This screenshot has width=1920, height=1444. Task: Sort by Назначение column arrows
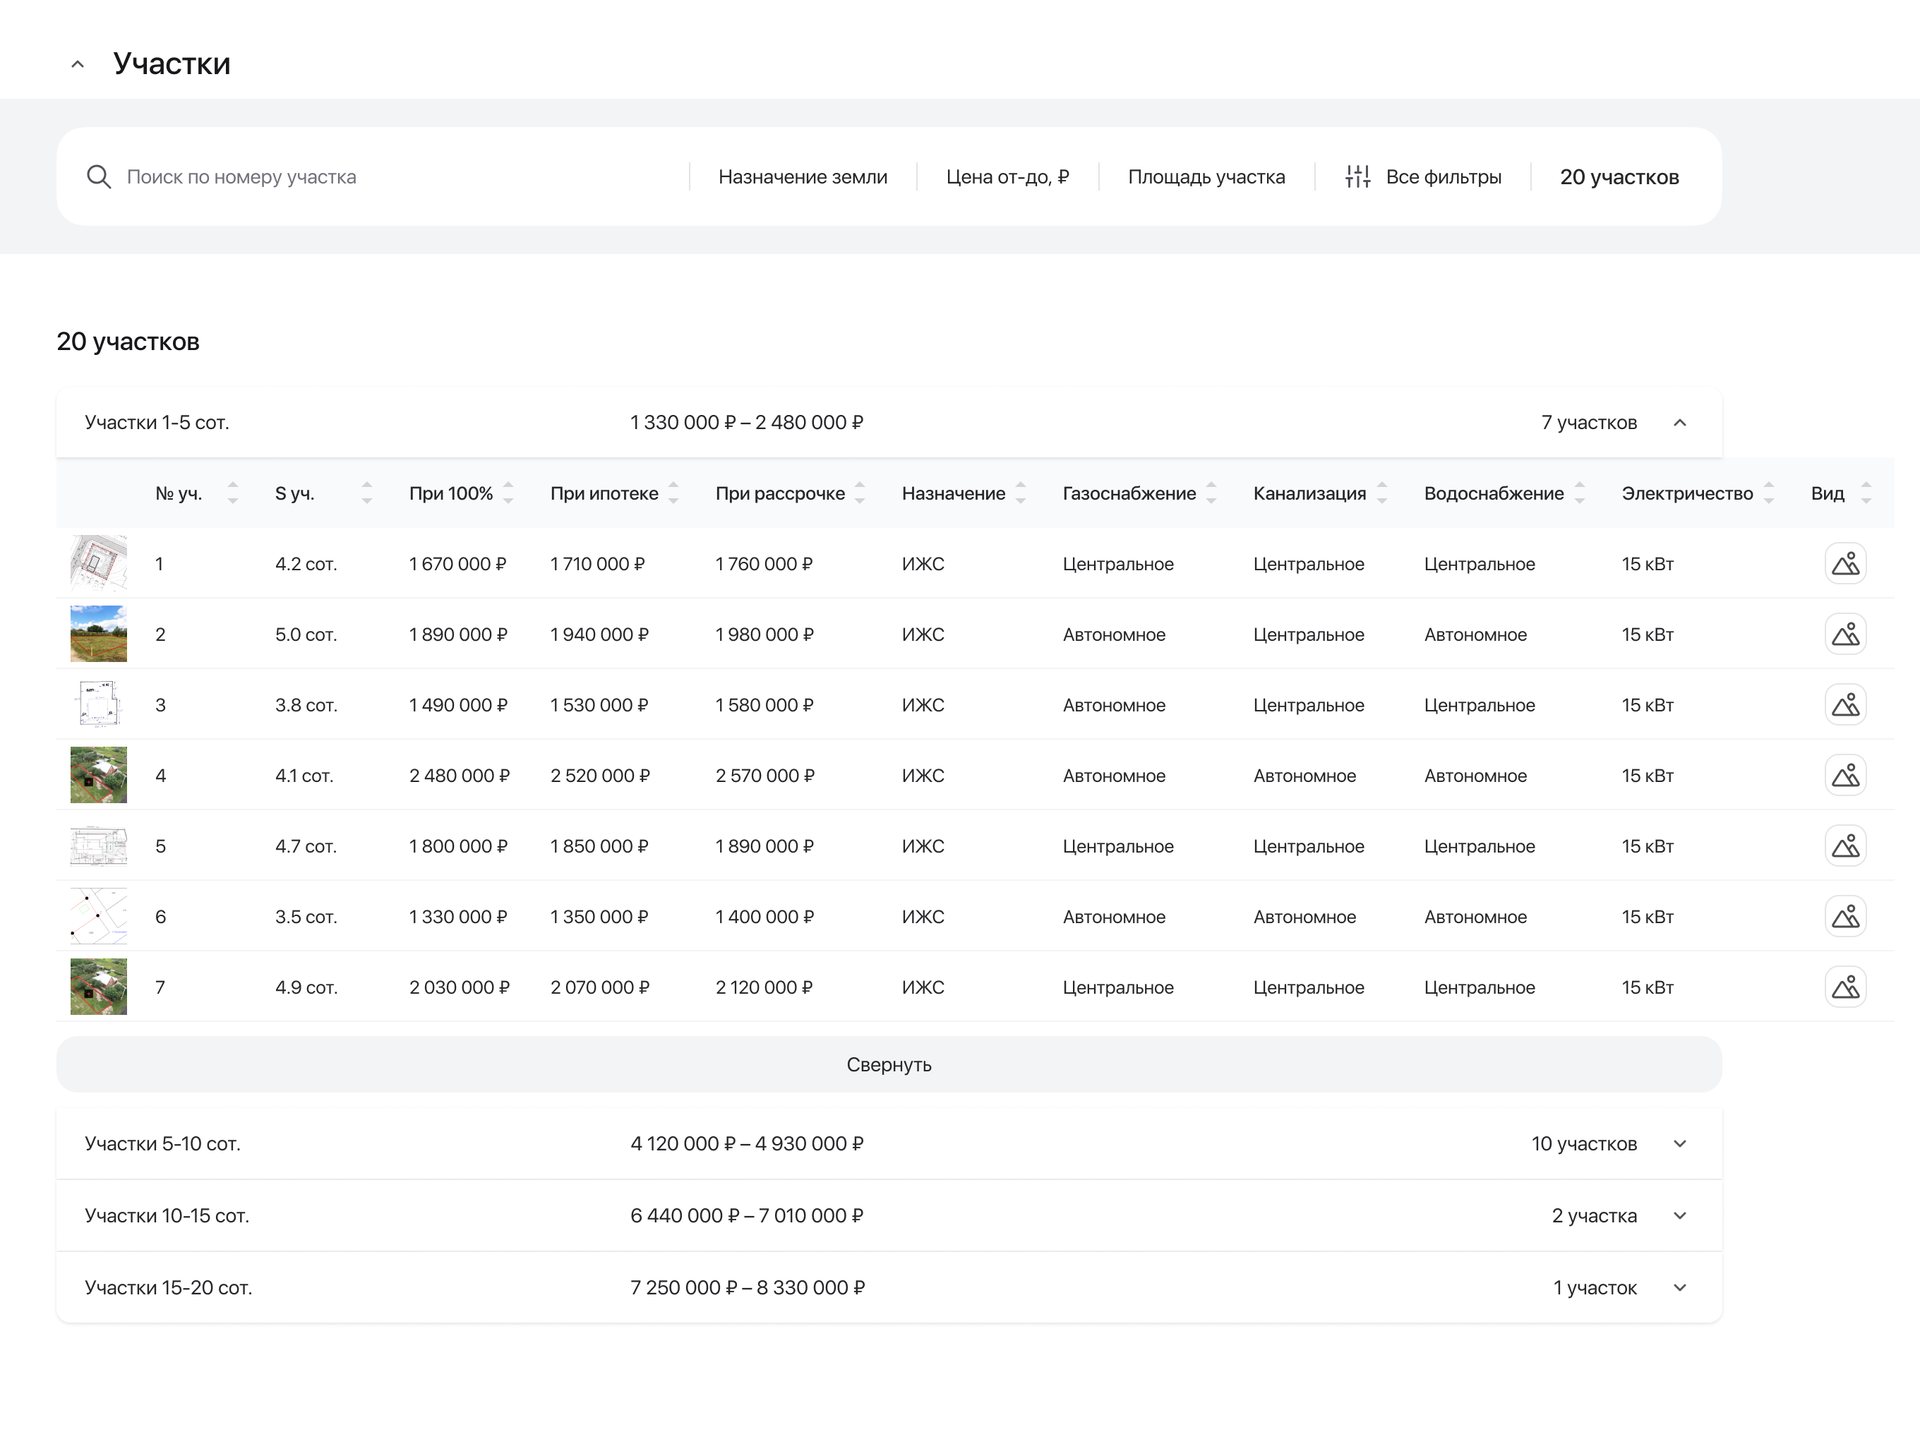(1020, 493)
